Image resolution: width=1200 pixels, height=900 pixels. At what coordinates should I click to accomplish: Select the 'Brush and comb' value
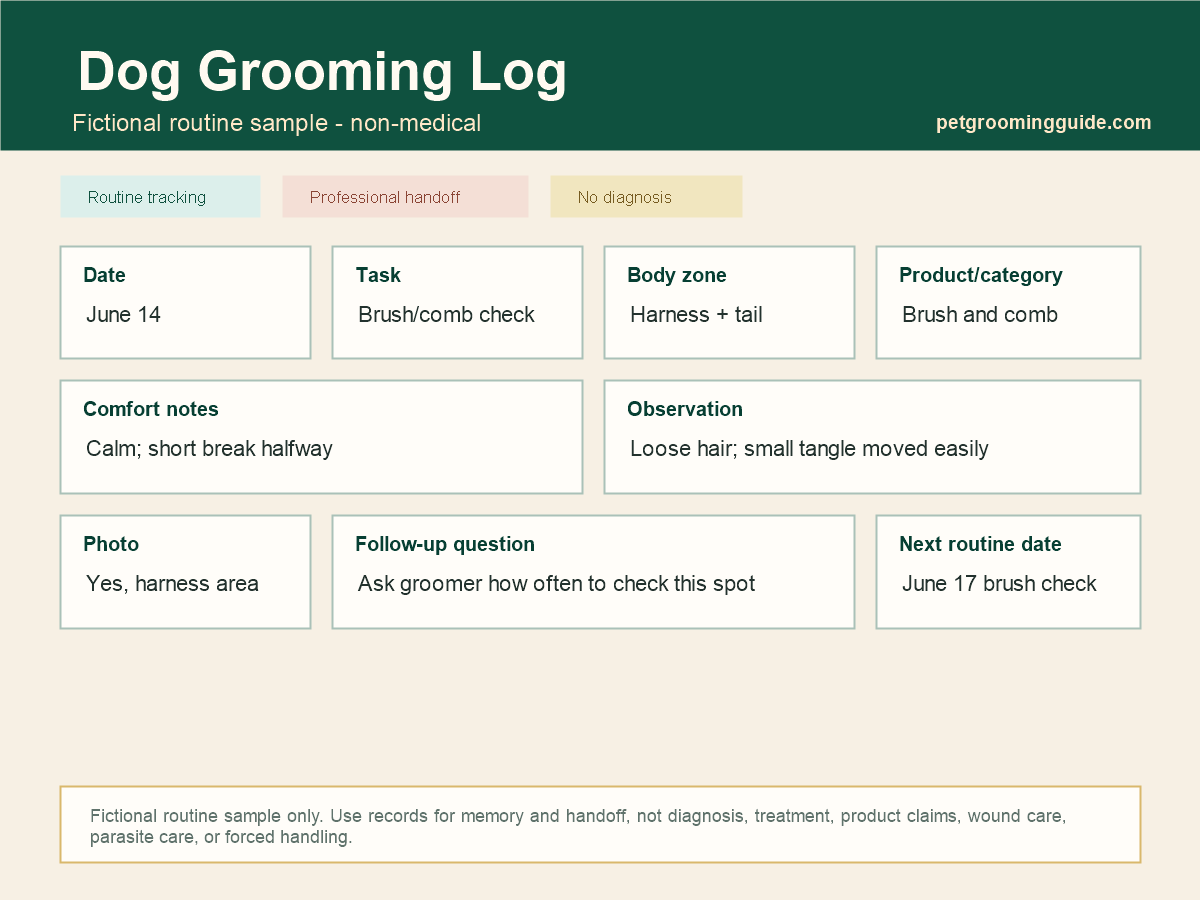click(980, 315)
